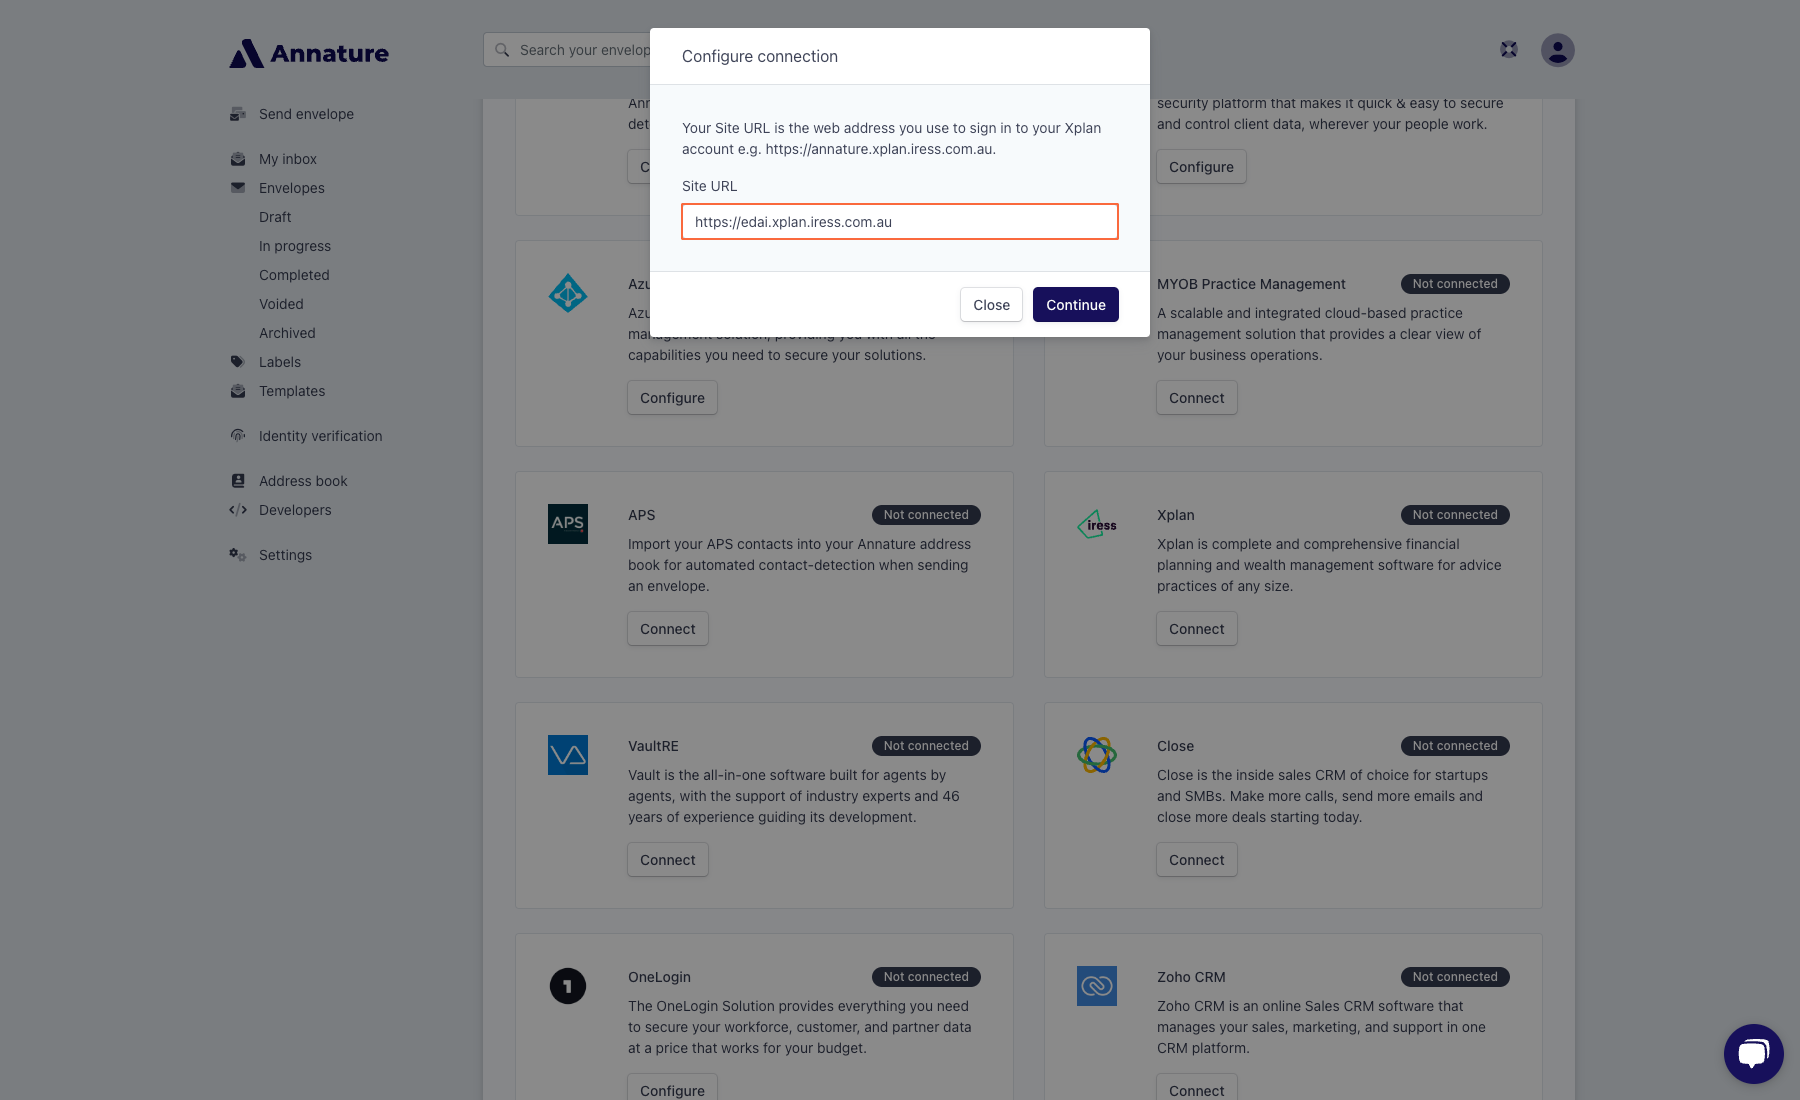Click the Xplan iress integration icon

(1096, 523)
